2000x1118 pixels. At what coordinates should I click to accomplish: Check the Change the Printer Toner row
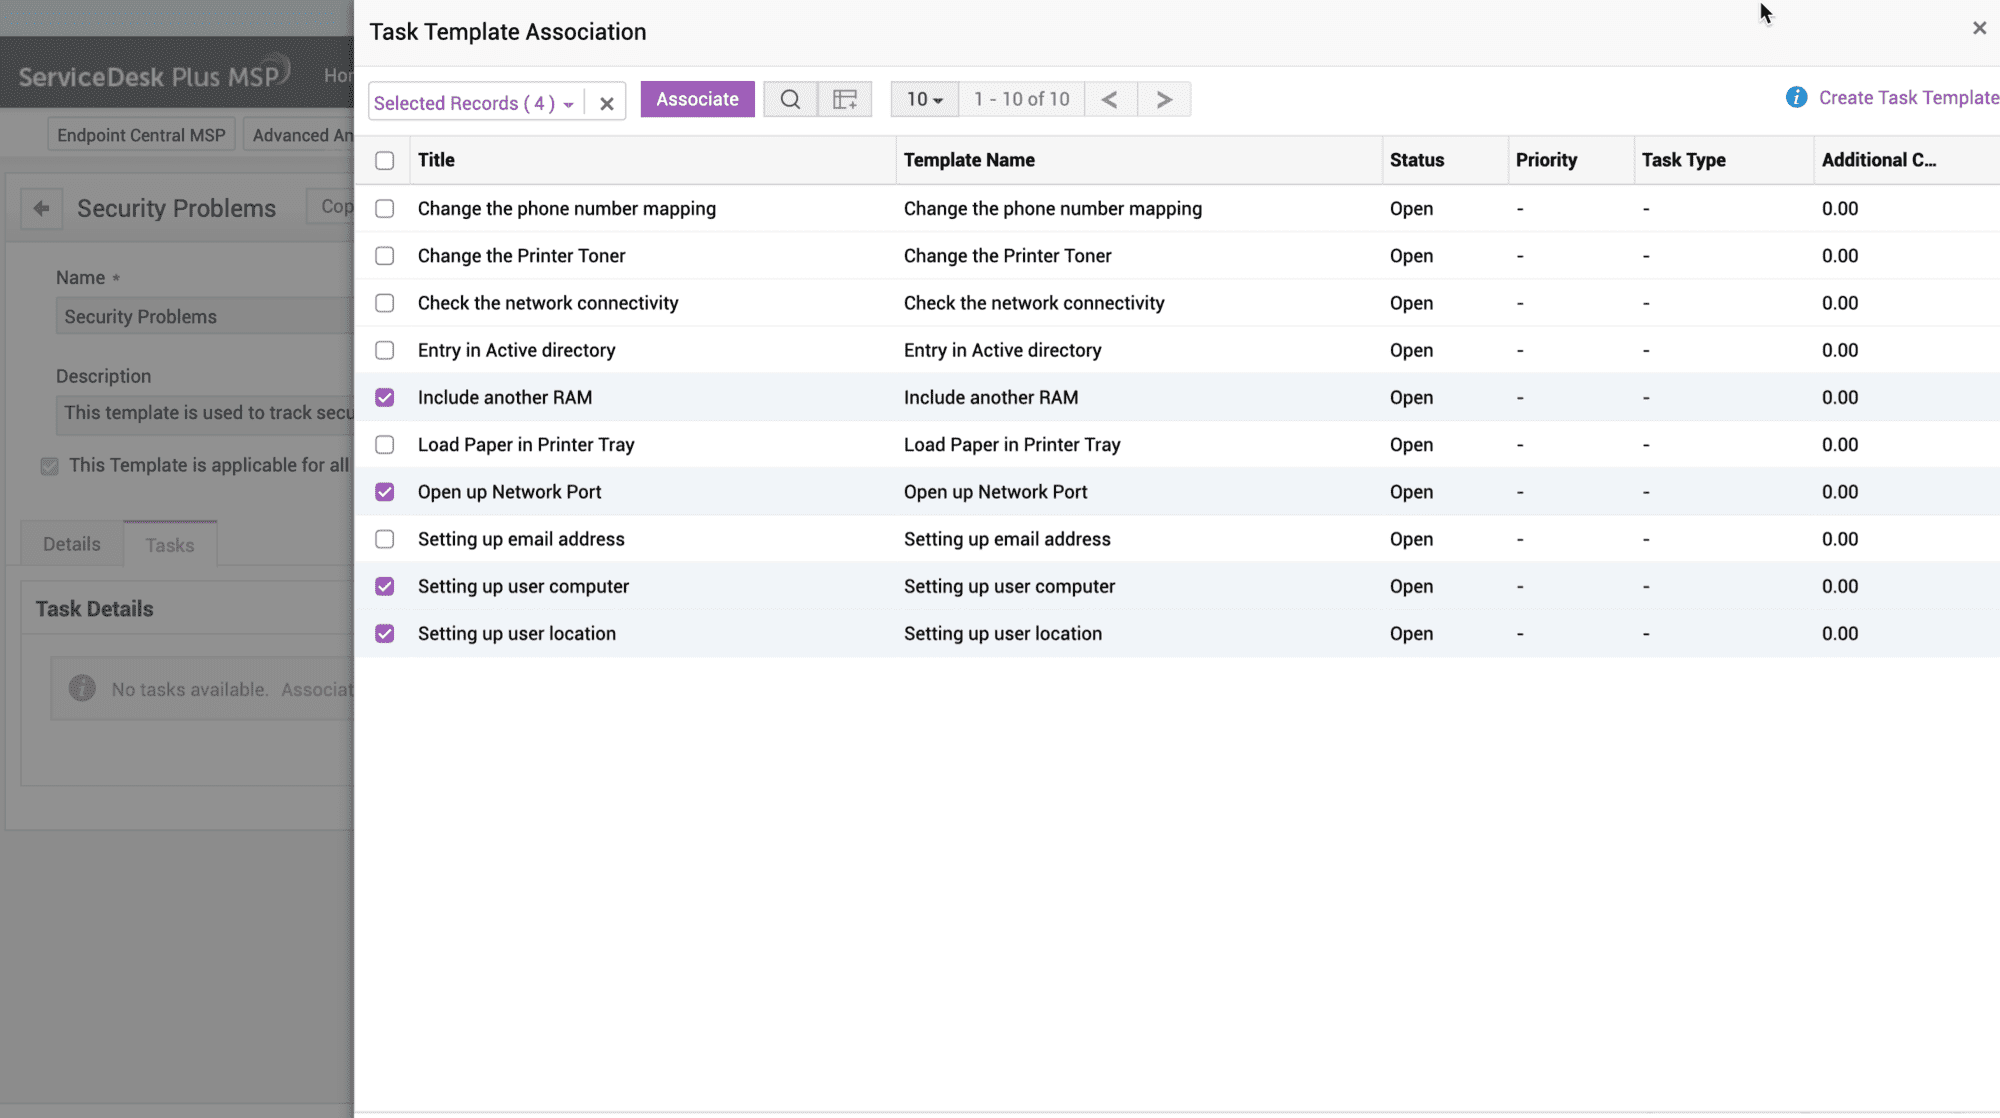coord(385,256)
